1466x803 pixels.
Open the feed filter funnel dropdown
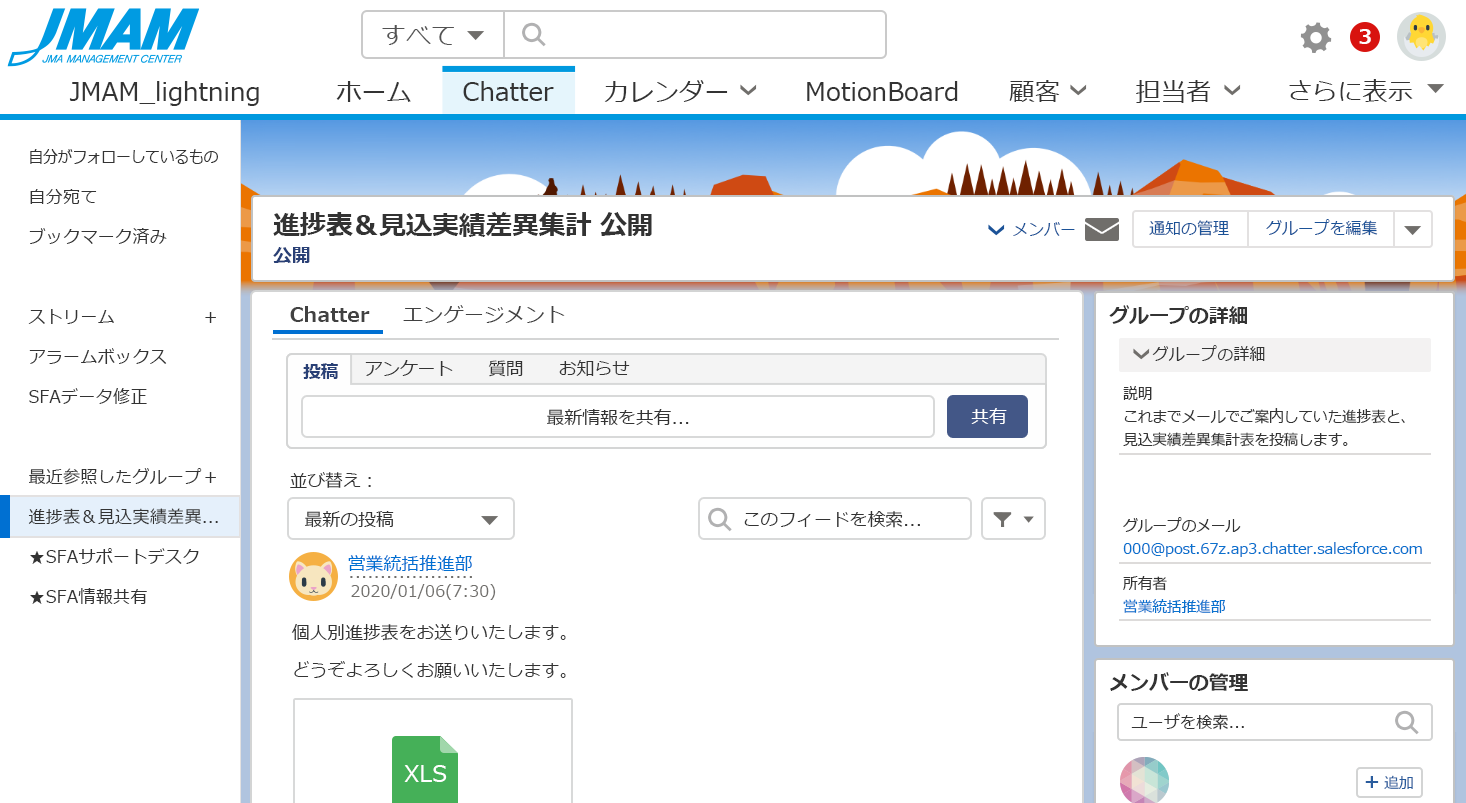coord(1013,519)
